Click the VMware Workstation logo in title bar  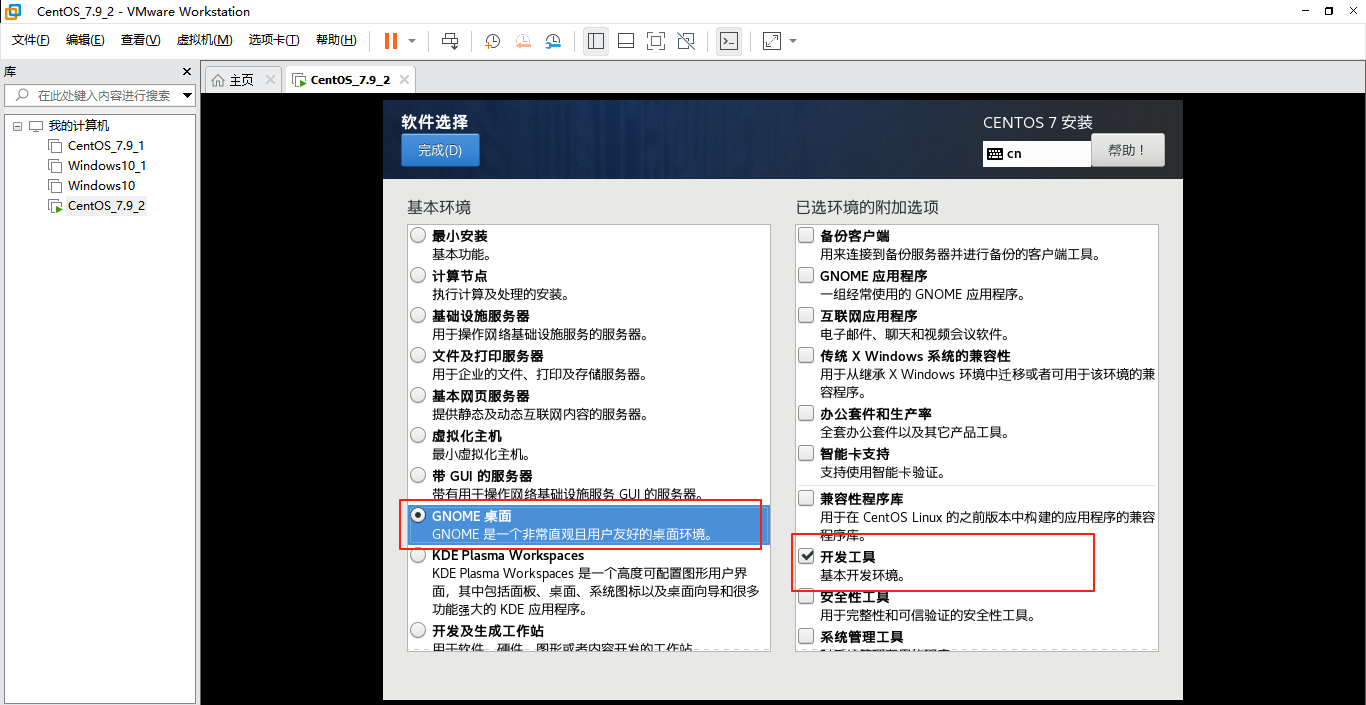point(13,11)
